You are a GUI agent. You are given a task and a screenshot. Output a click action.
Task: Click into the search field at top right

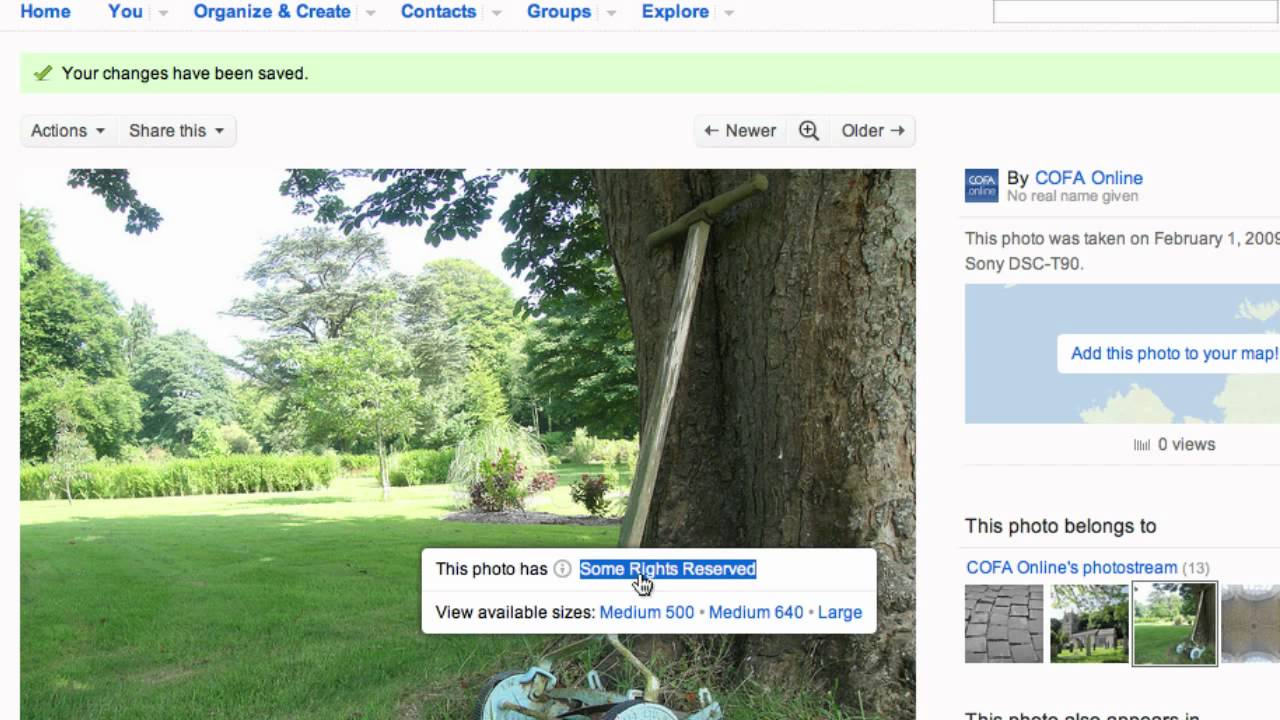(x=1136, y=12)
